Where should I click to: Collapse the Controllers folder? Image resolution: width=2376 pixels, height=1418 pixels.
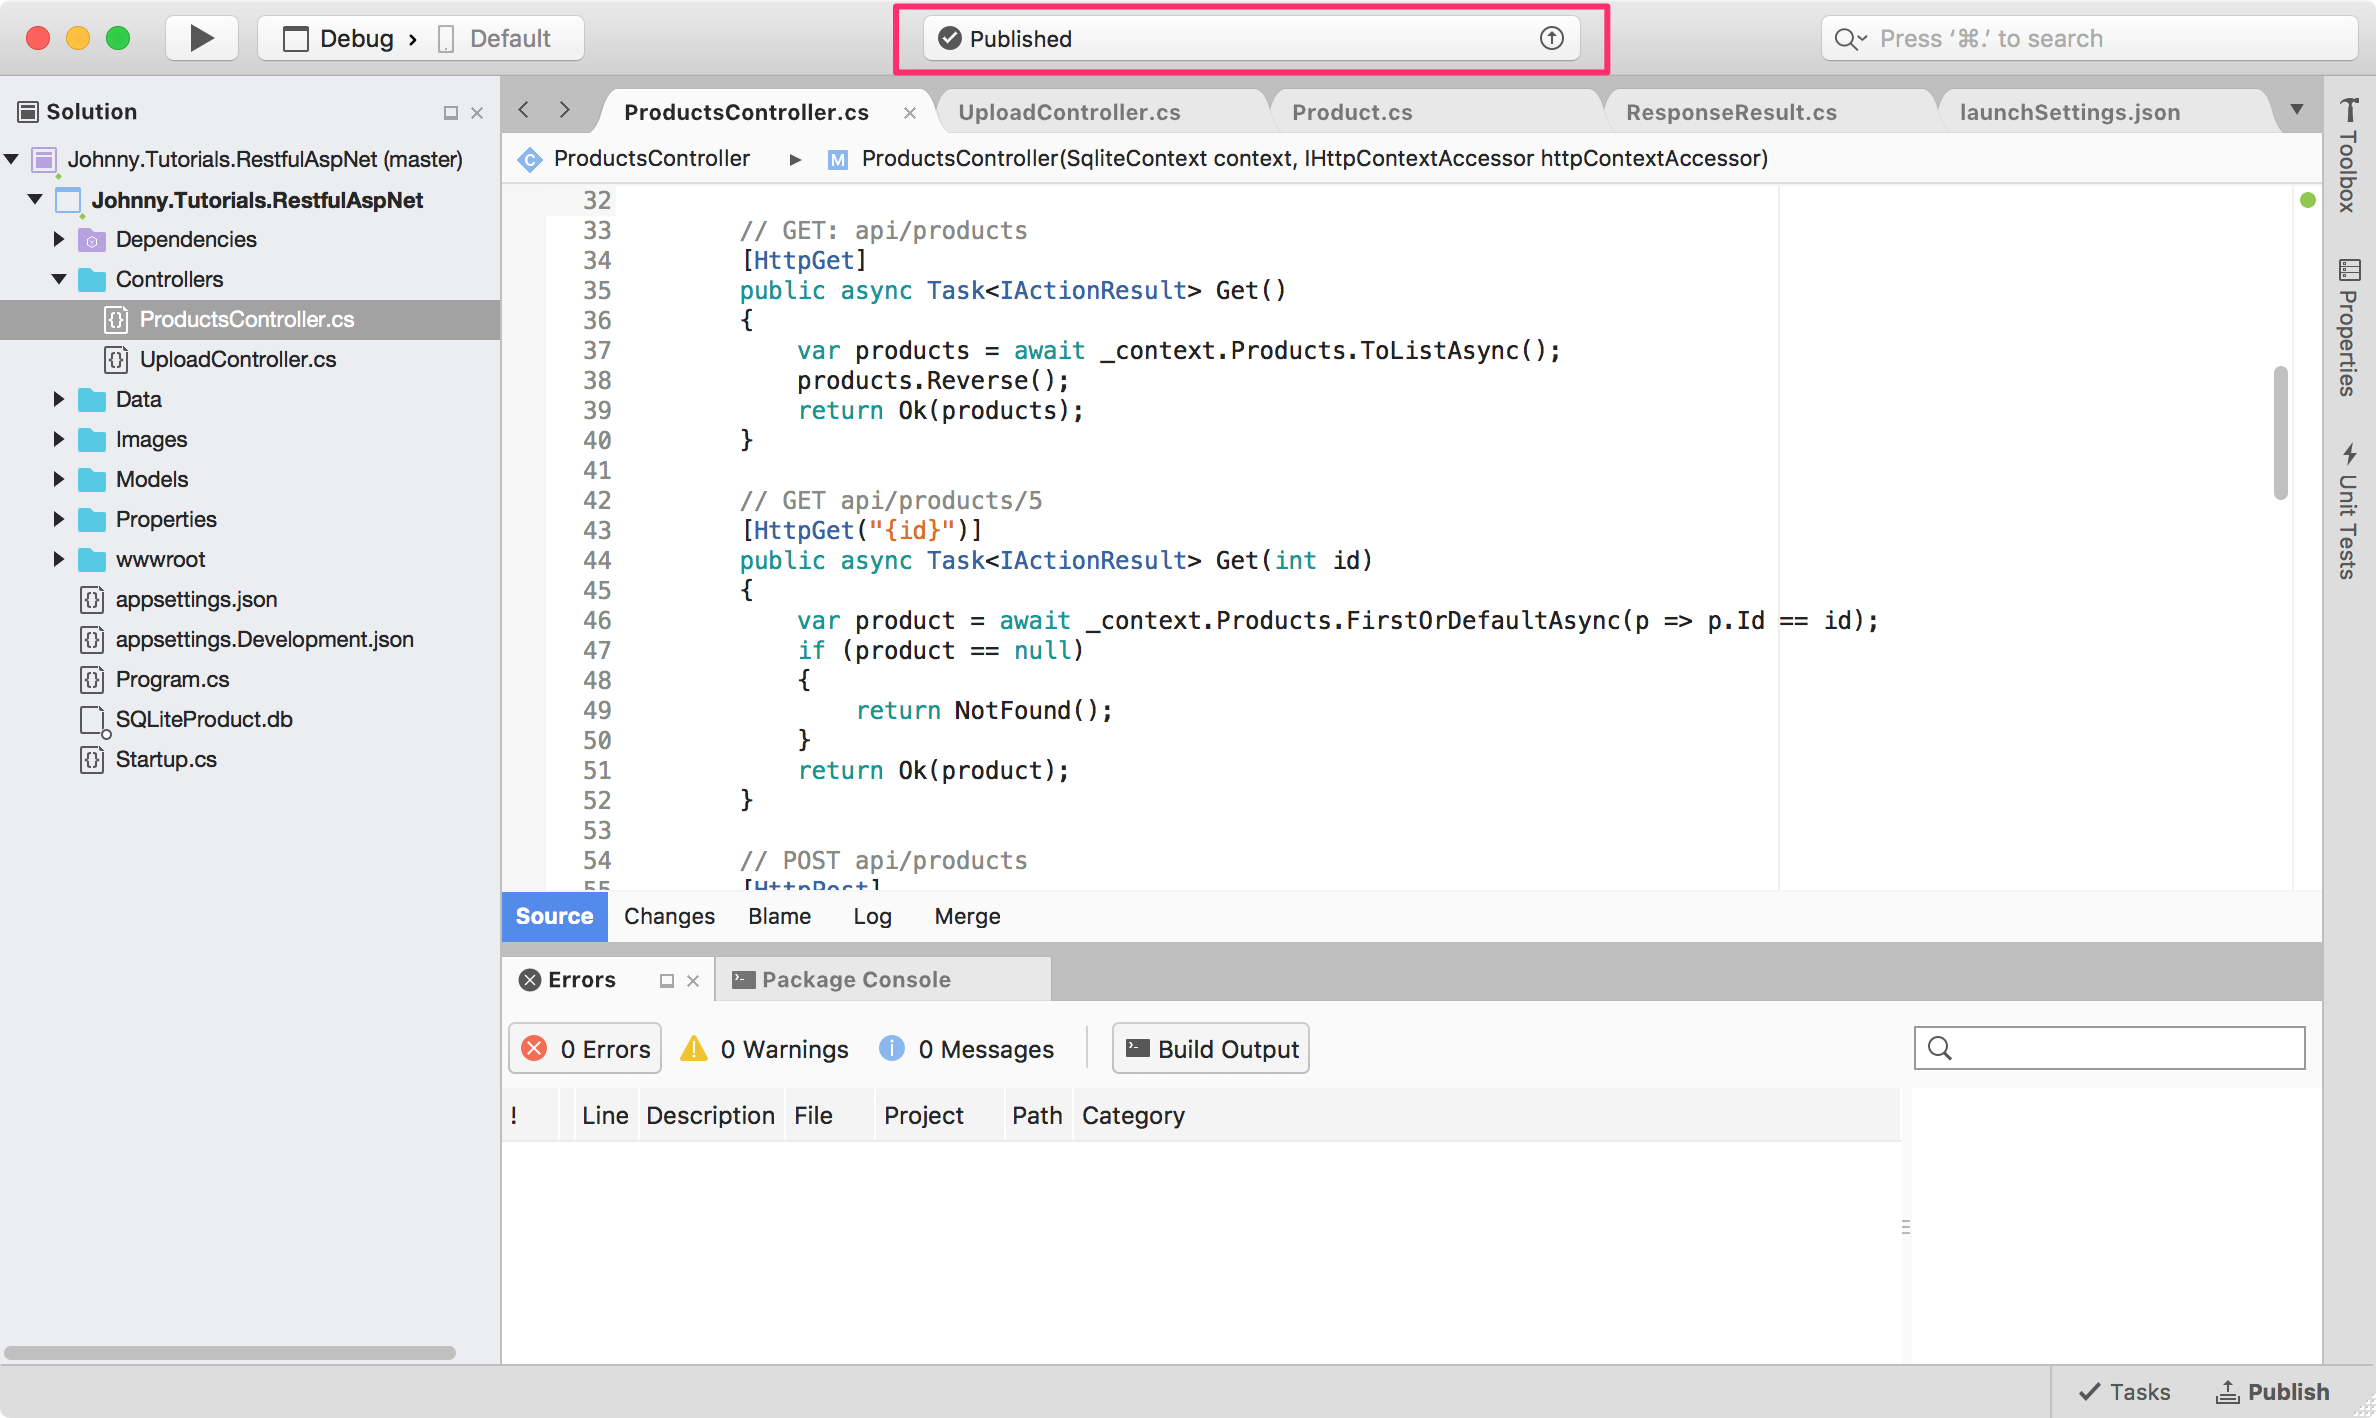(x=59, y=279)
